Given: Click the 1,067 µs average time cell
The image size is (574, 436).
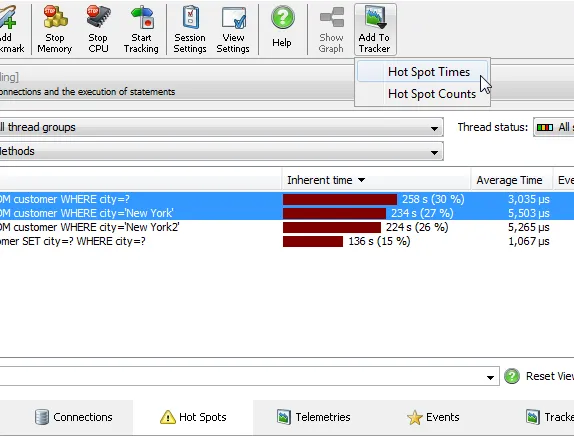Looking at the screenshot, I should (x=528, y=241).
